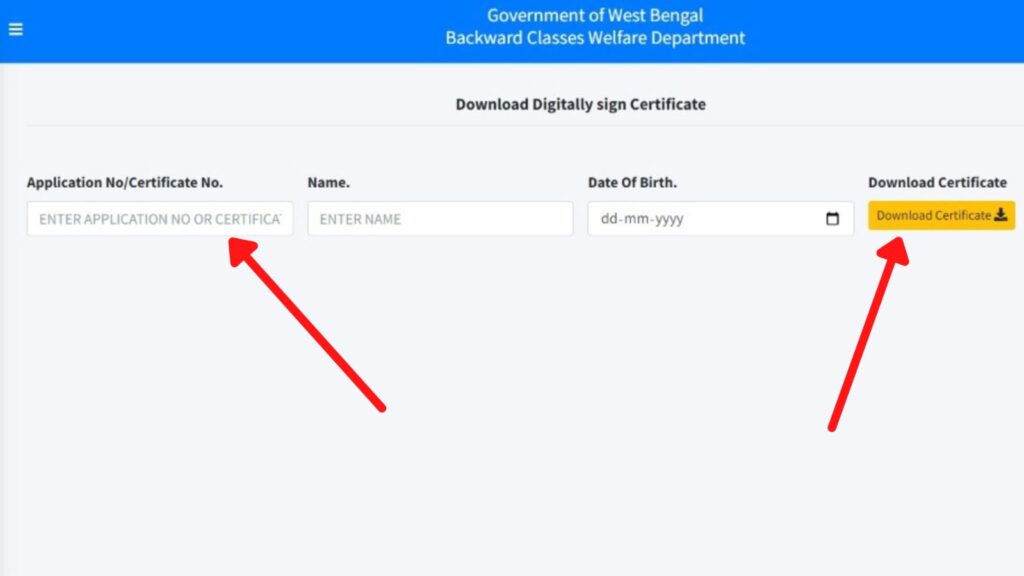Screen dimensions: 1024x576
Task: Click the red arrow pointing at the Download button
Action: [869, 334]
